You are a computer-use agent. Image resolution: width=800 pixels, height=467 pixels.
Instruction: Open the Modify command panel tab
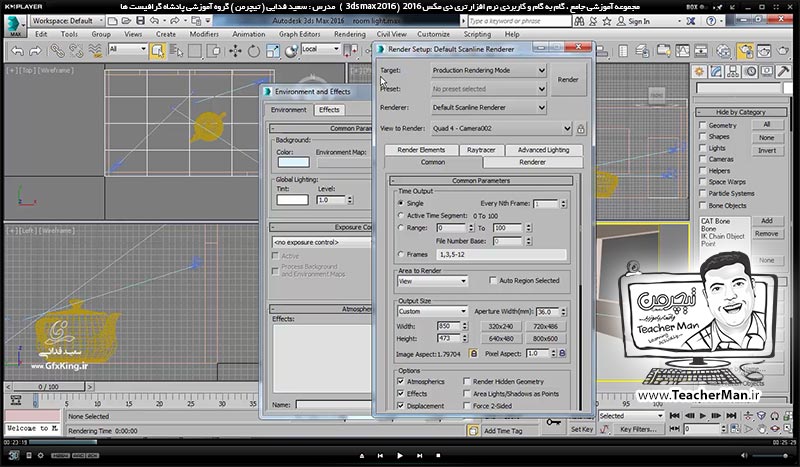coord(716,72)
